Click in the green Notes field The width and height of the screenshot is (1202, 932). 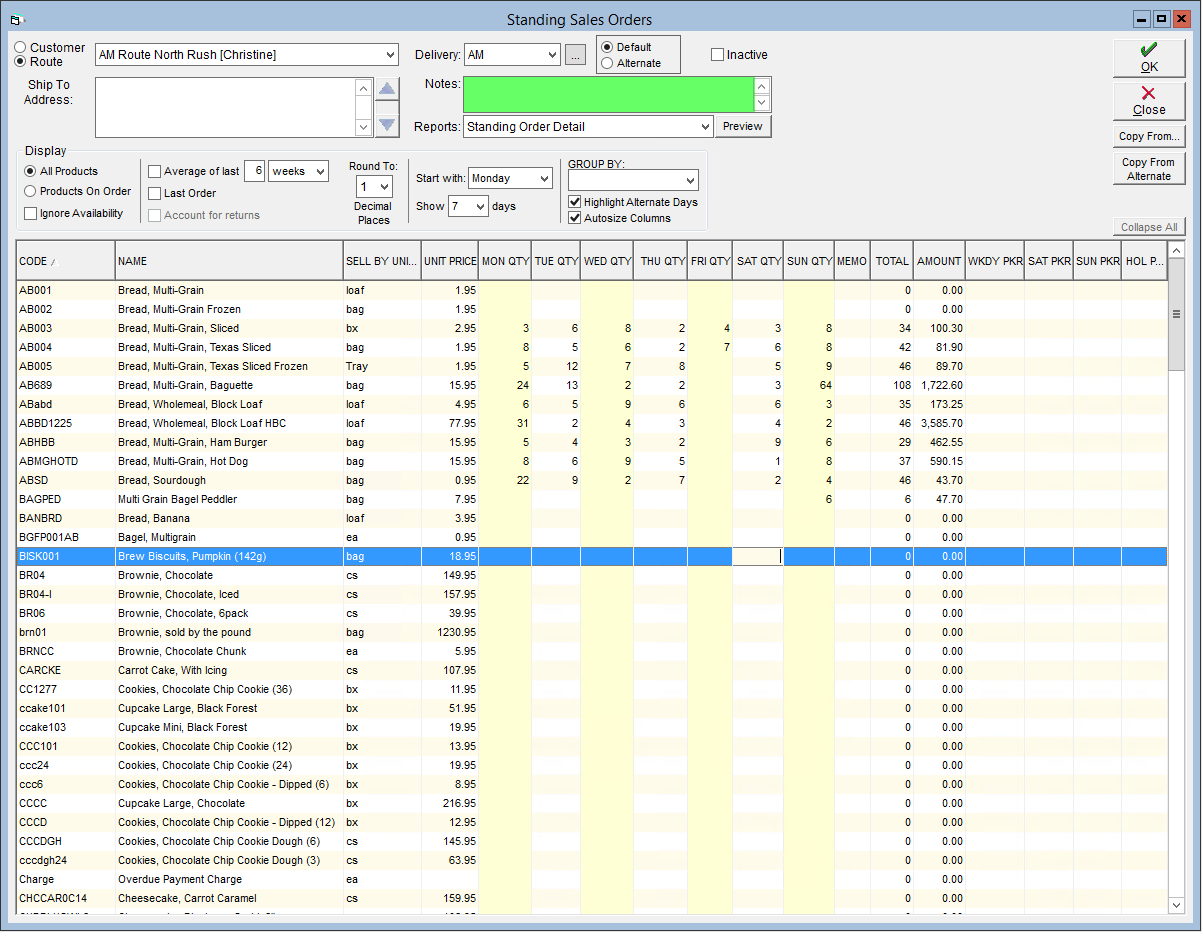pyautogui.click(x=607, y=94)
